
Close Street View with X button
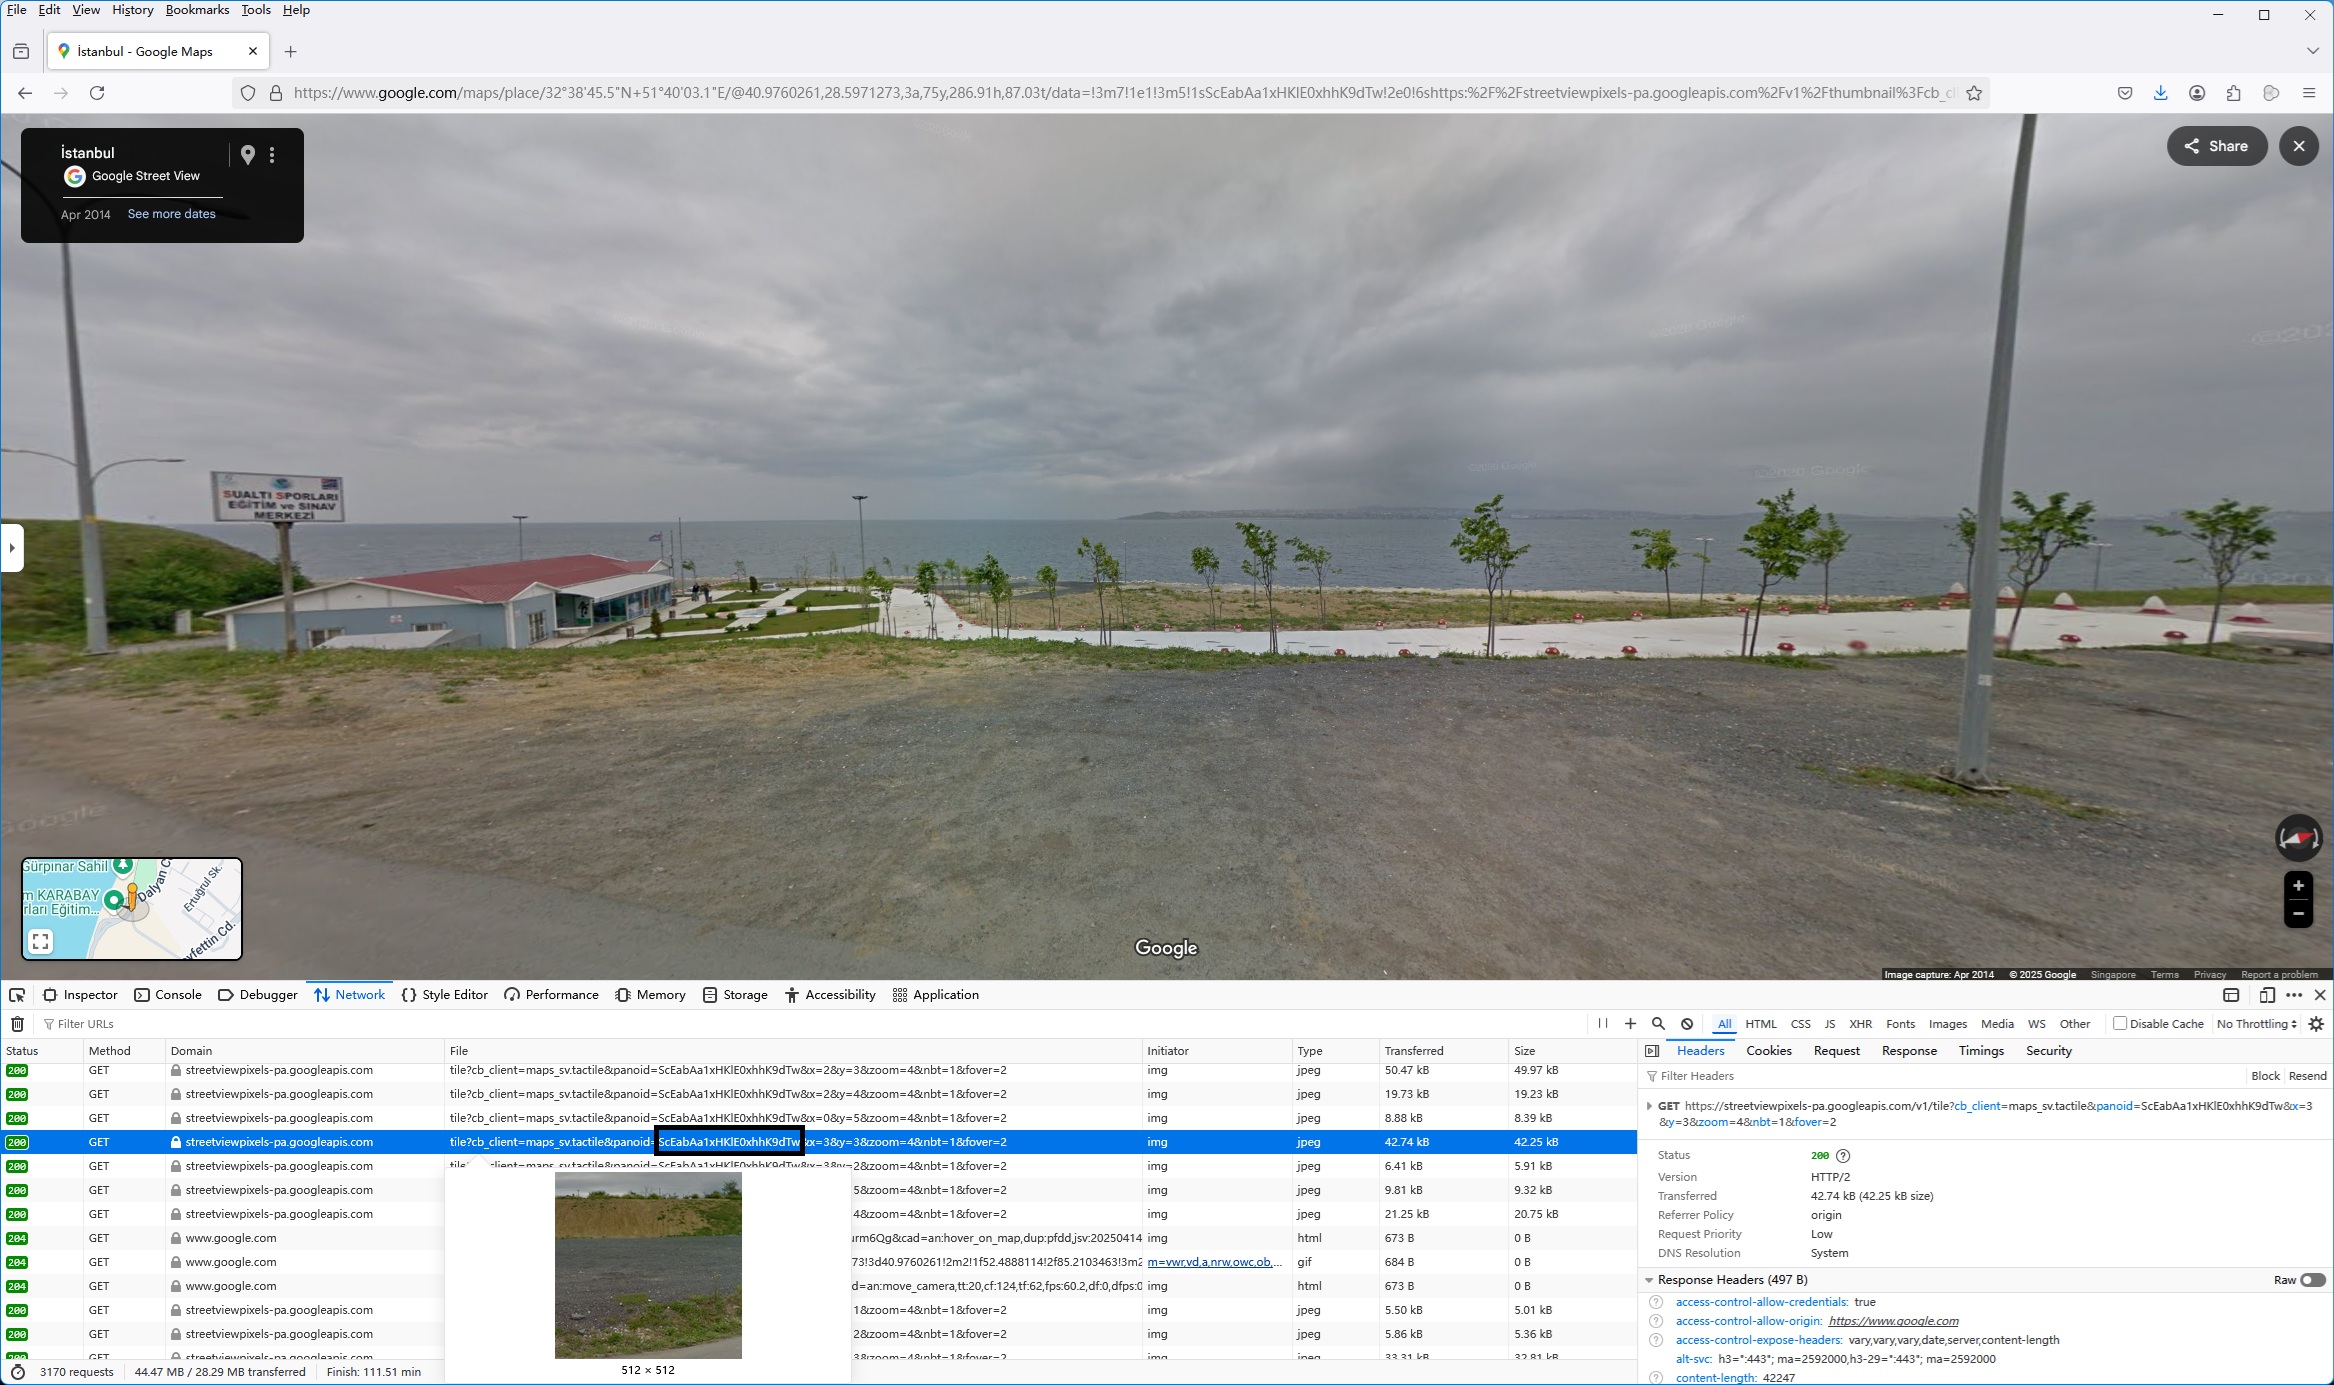pos(2299,146)
